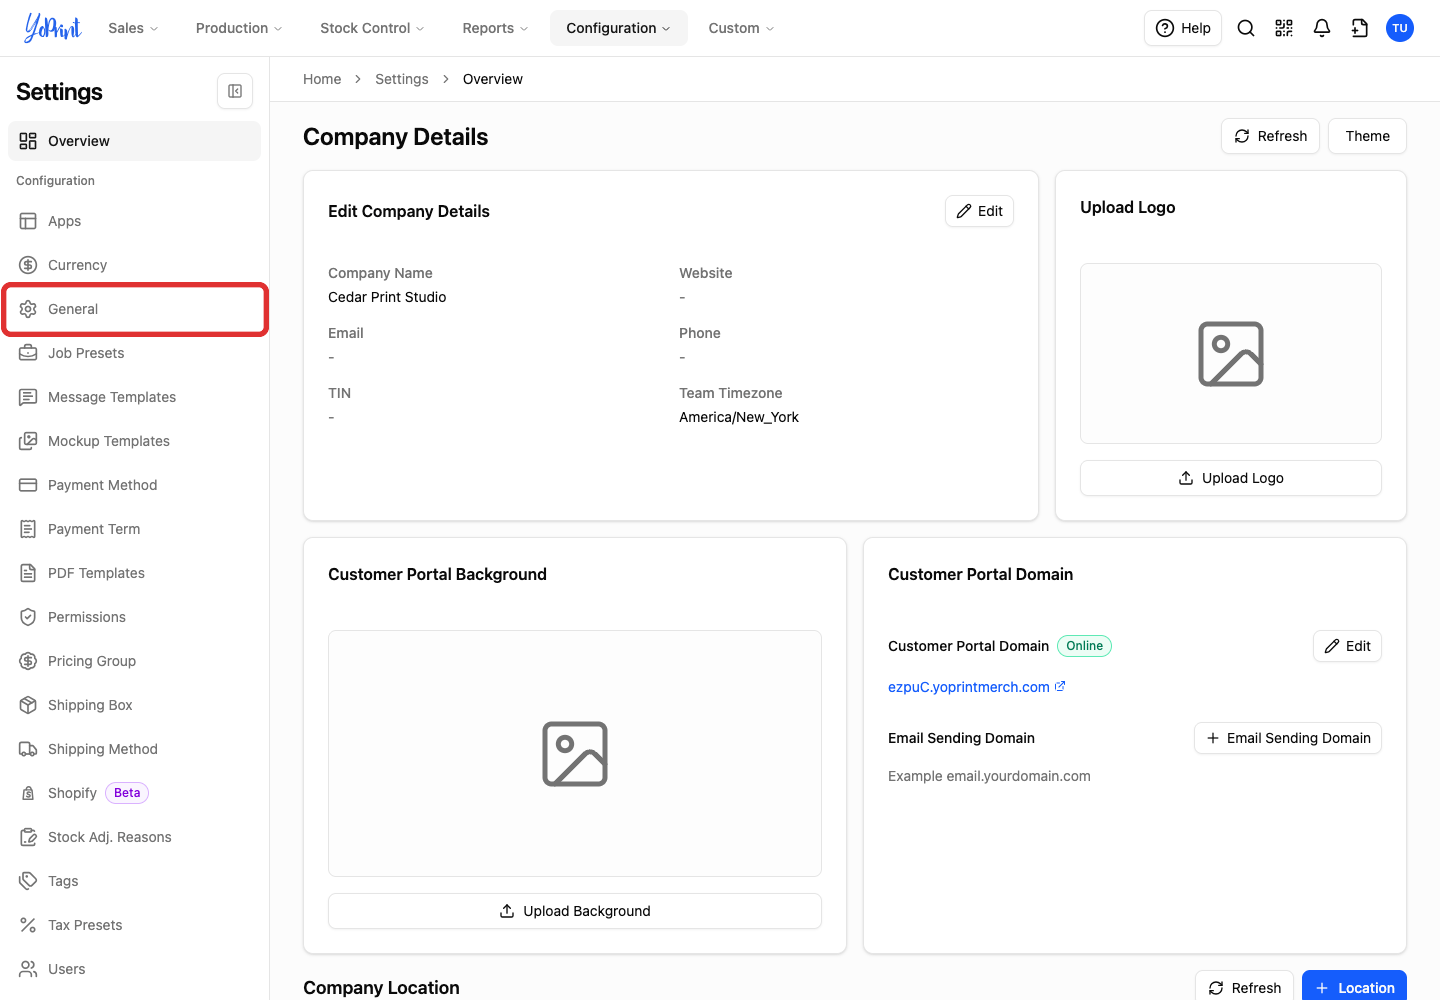Click the Help button
Image resolution: width=1440 pixels, height=1000 pixels.
[x=1183, y=28]
